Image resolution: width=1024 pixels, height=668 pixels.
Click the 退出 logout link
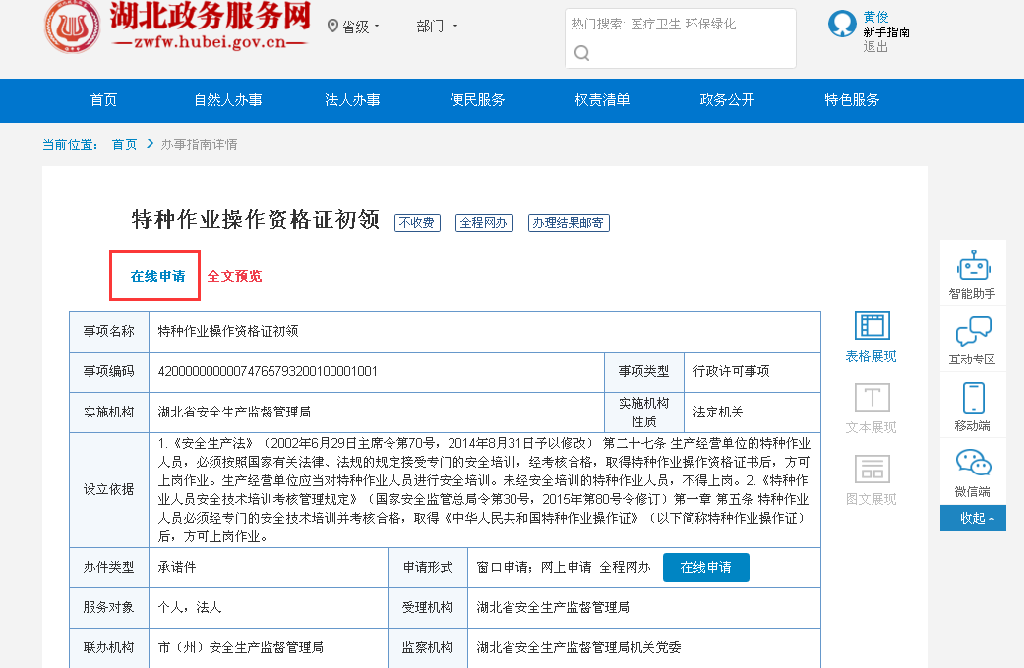875,47
